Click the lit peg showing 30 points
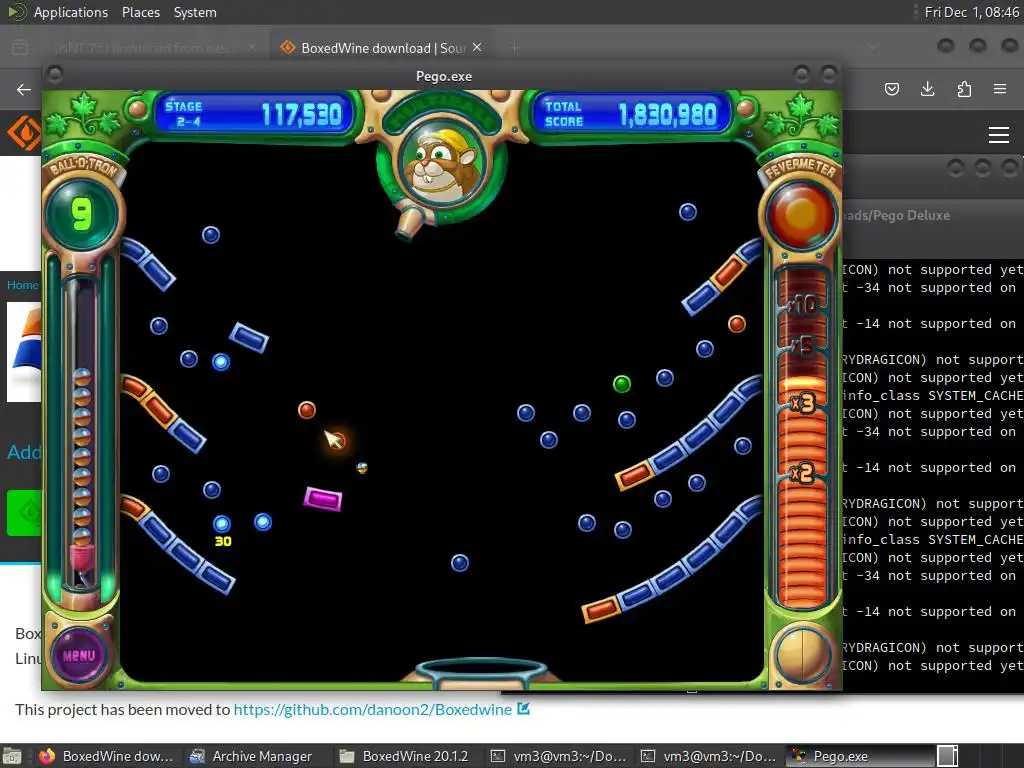 coord(222,524)
